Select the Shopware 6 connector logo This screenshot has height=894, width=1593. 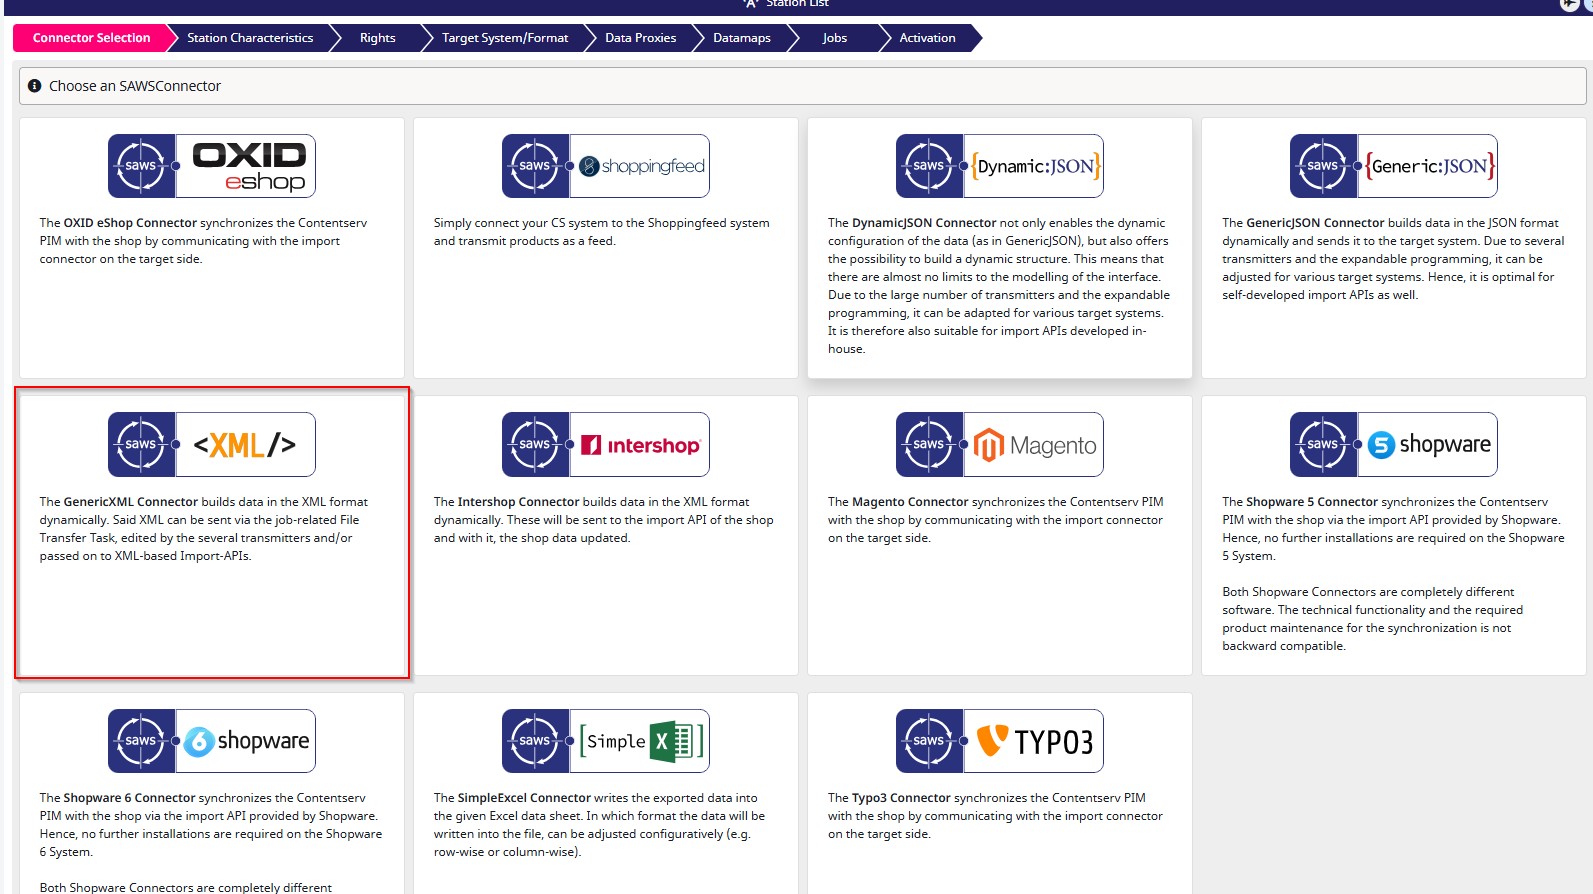coord(212,741)
